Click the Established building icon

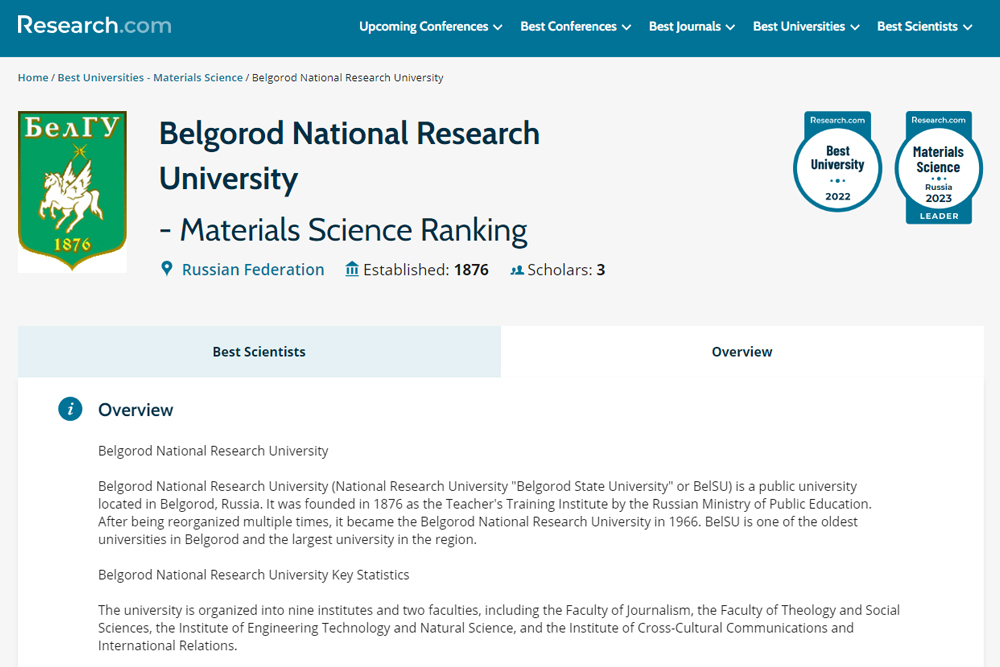coord(351,269)
